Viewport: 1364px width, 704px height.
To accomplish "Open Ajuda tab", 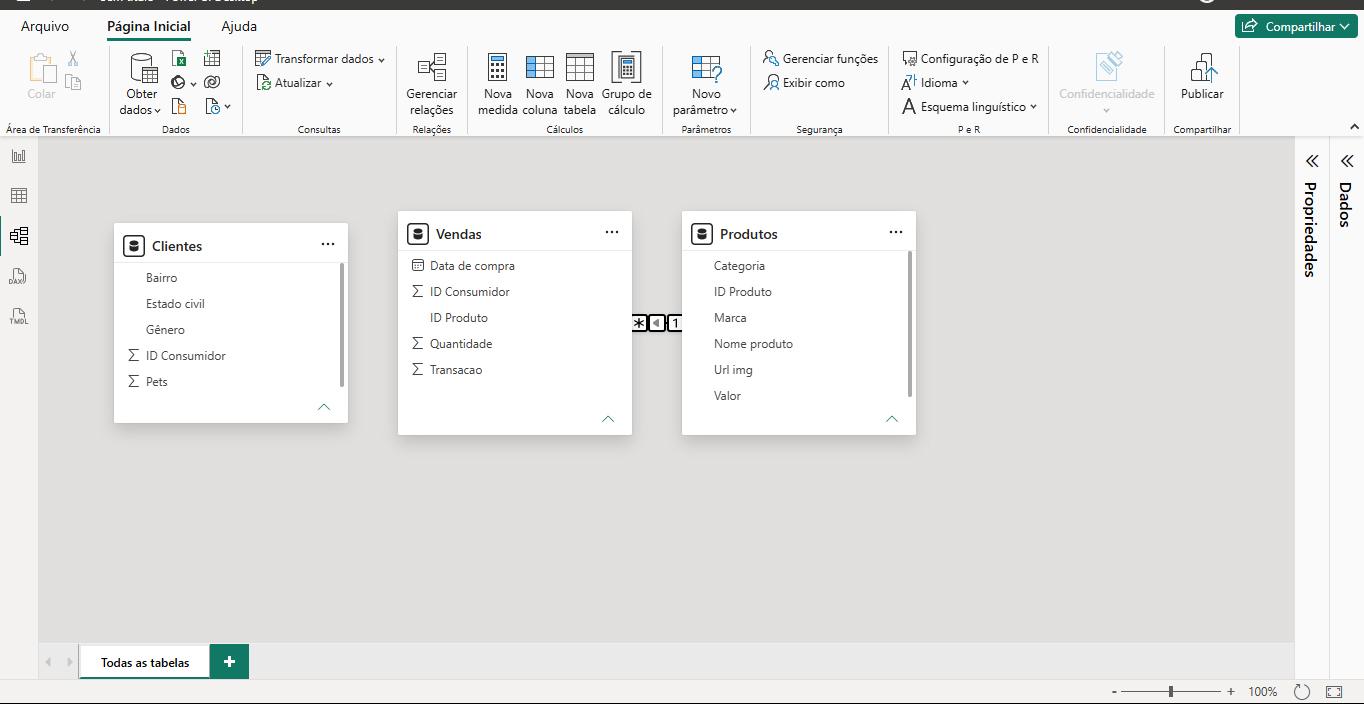I will coord(239,27).
